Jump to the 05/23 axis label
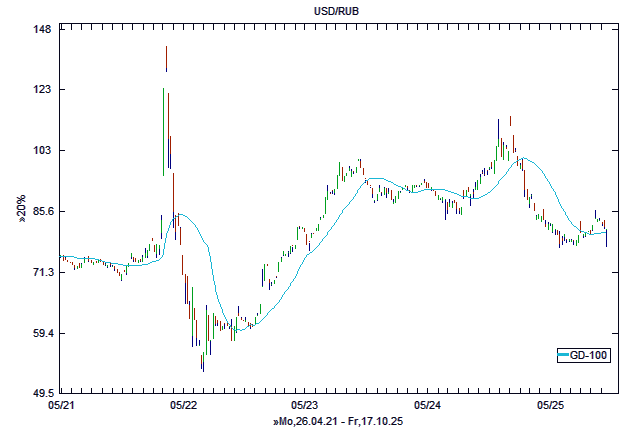Screen dimensions: 630x430 coord(305,406)
